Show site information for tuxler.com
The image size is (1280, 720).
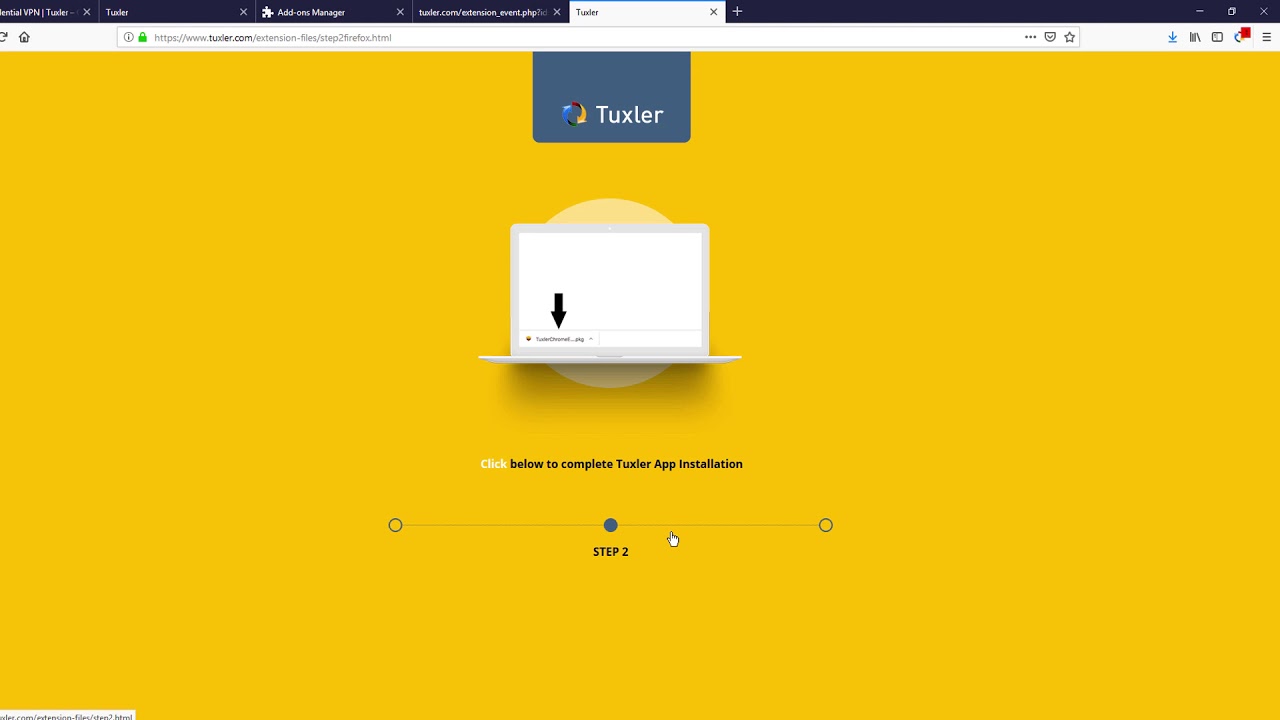[128, 37]
